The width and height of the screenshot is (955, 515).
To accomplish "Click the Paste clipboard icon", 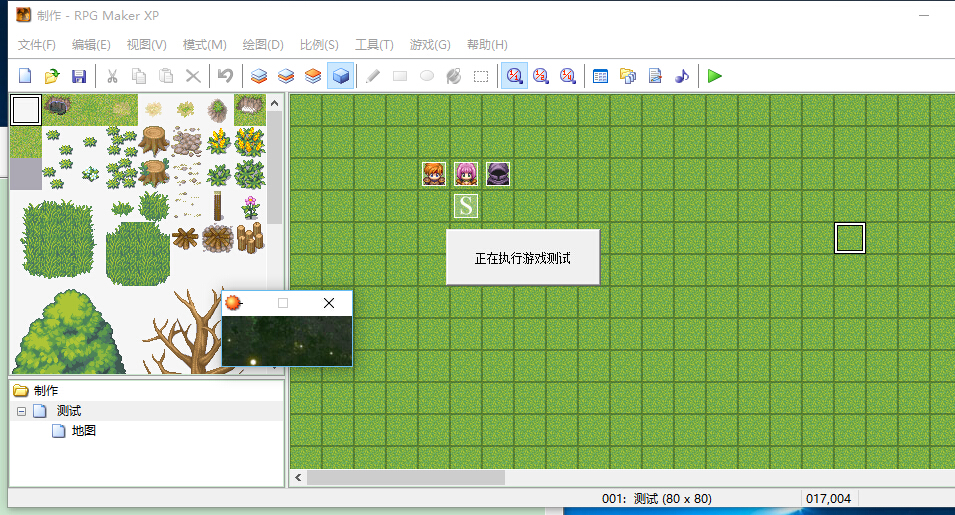I will pyautogui.click(x=166, y=76).
